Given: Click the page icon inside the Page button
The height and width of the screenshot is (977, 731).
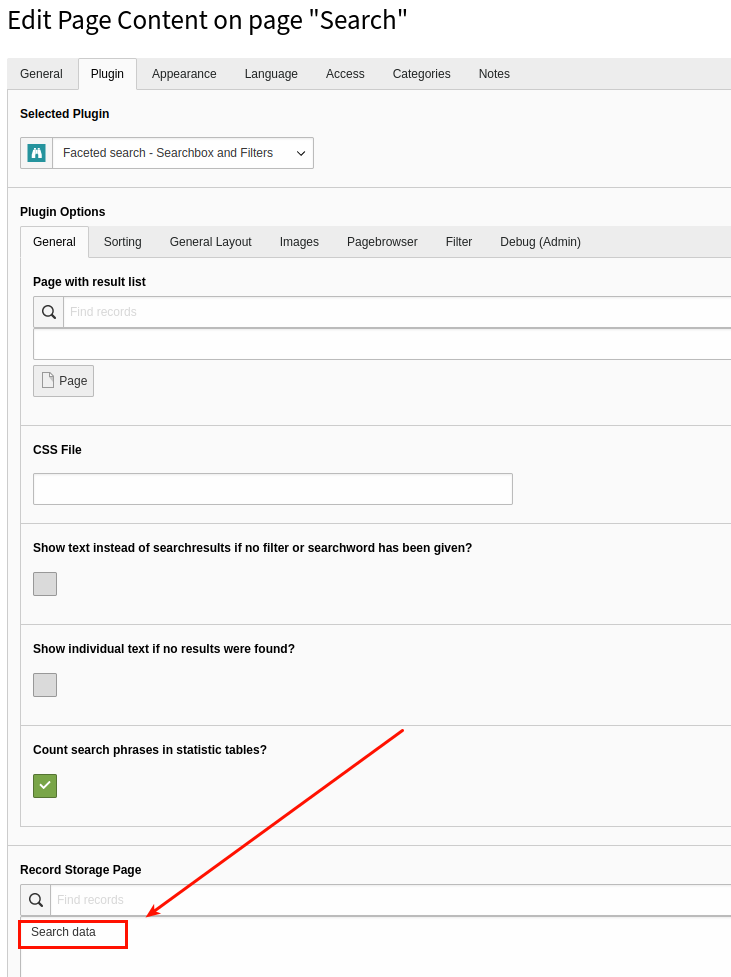Looking at the screenshot, I should (x=48, y=380).
